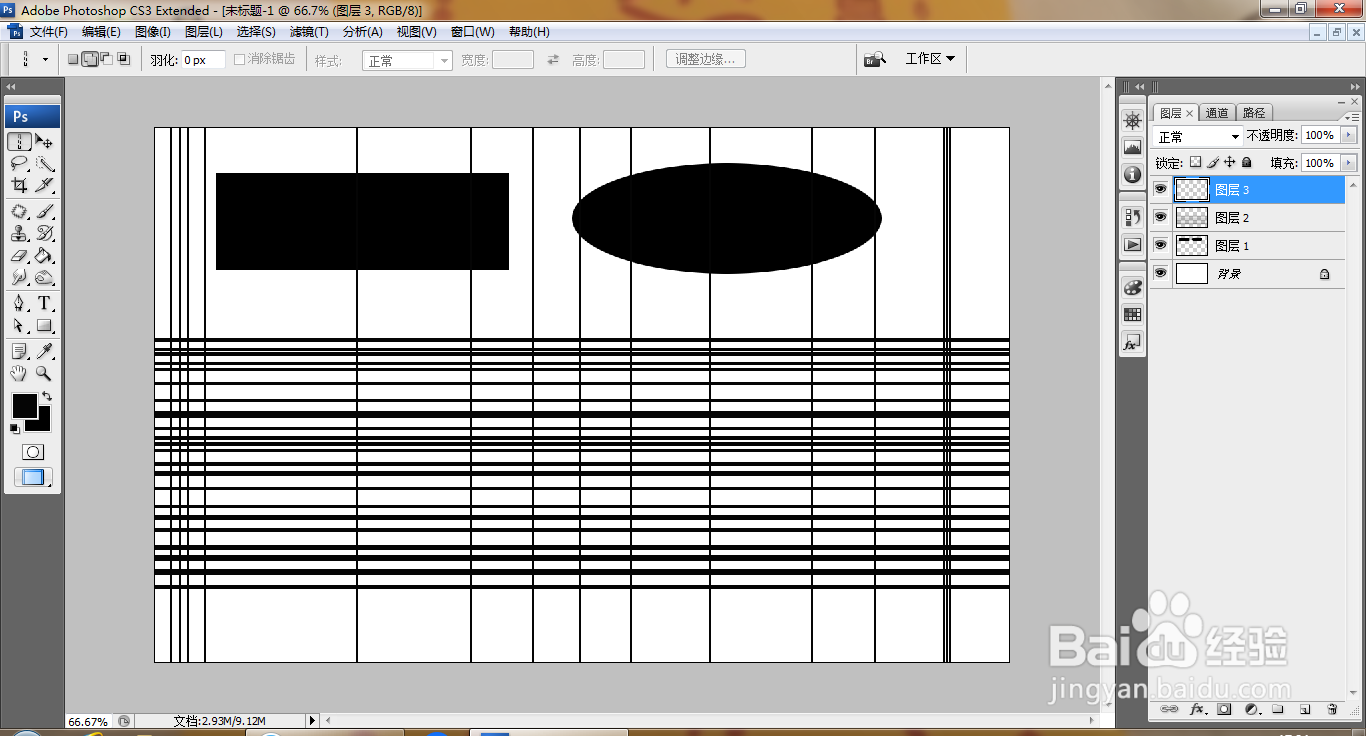Select the Path Selection tool
Screen dimensions: 1366x736
tap(20, 326)
